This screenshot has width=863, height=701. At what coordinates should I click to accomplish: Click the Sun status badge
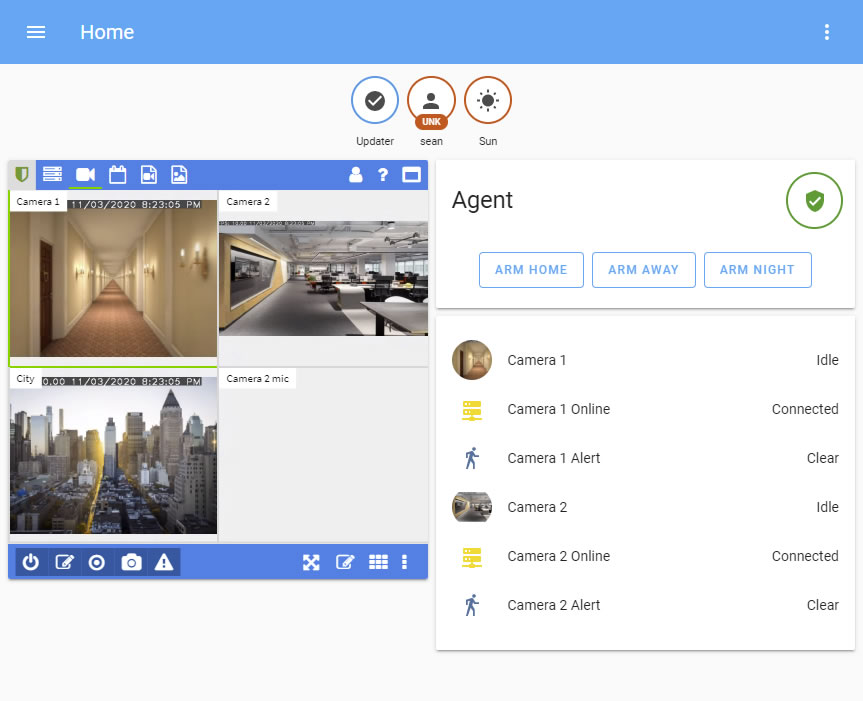coord(488,101)
